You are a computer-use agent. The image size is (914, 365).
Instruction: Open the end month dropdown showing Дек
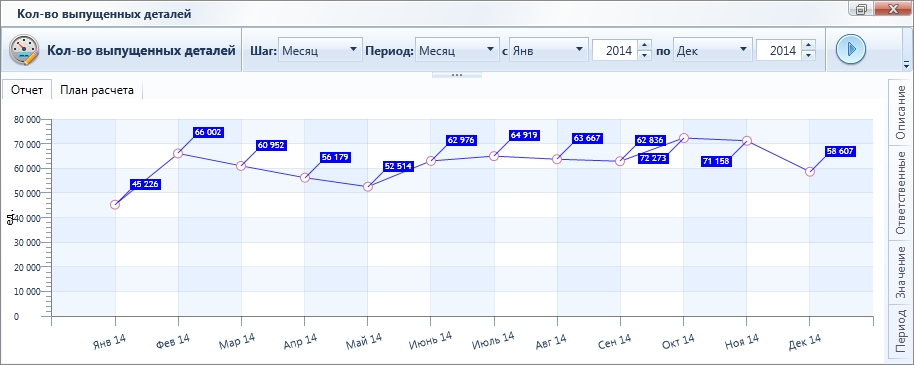click(x=712, y=51)
